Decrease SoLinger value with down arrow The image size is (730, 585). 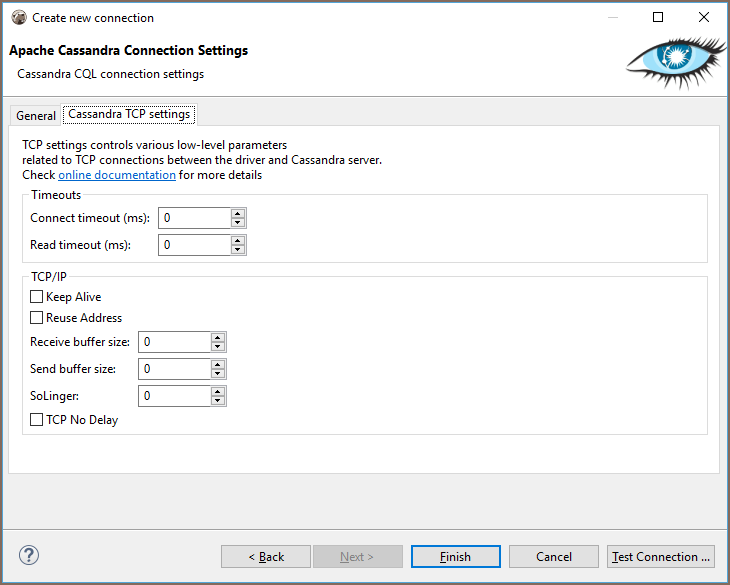pyautogui.click(x=218, y=401)
